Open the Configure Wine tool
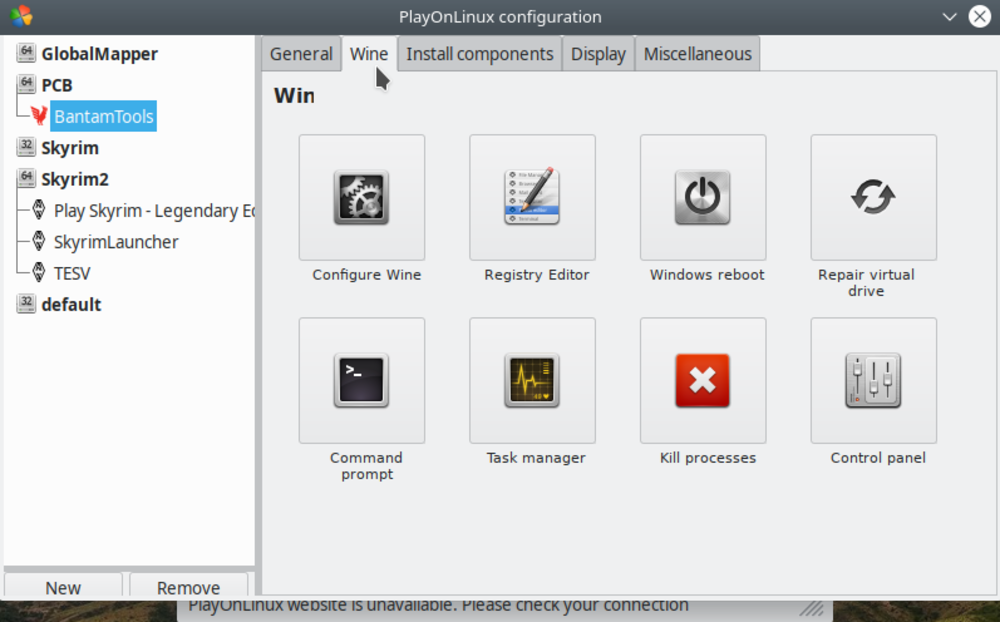Image resolution: width=1000 pixels, height=622 pixels. pyautogui.click(x=362, y=197)
